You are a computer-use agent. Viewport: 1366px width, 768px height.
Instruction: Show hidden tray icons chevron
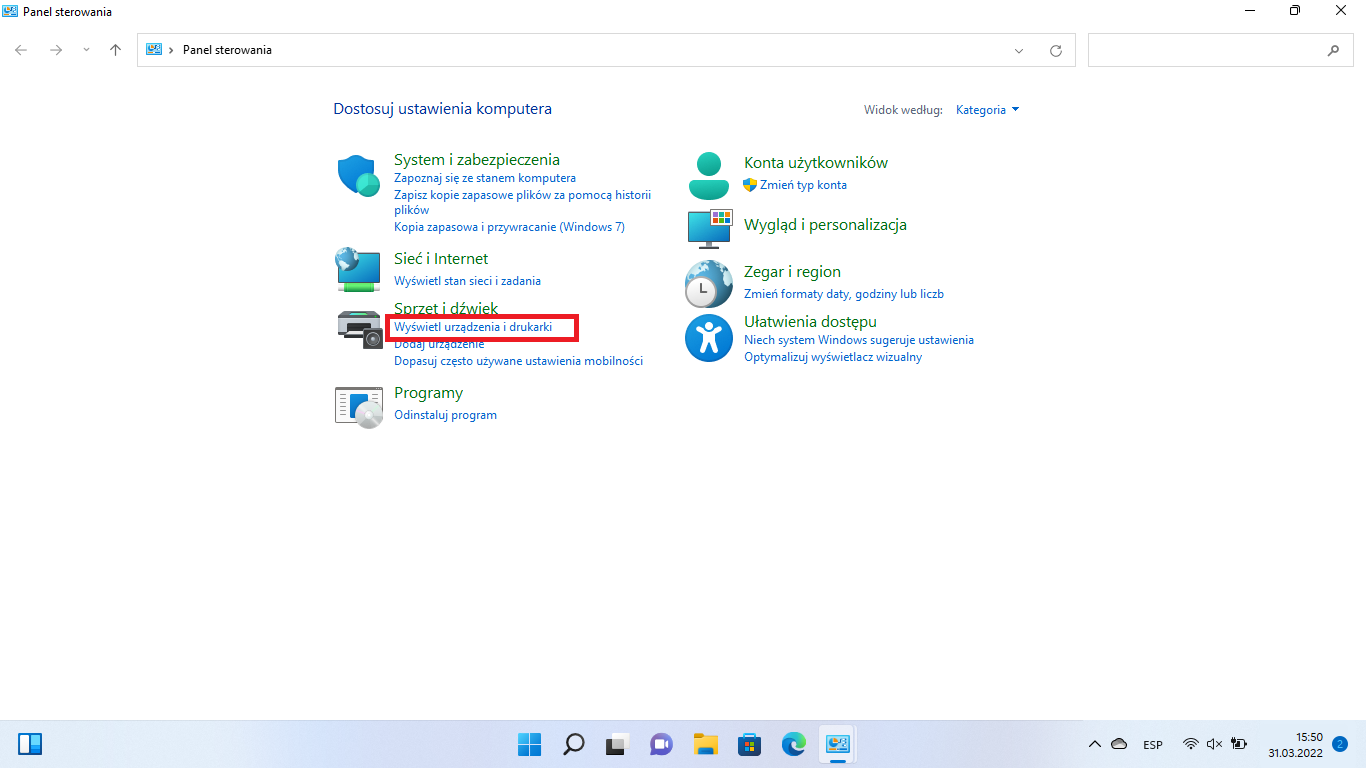tap(1095, 744)
